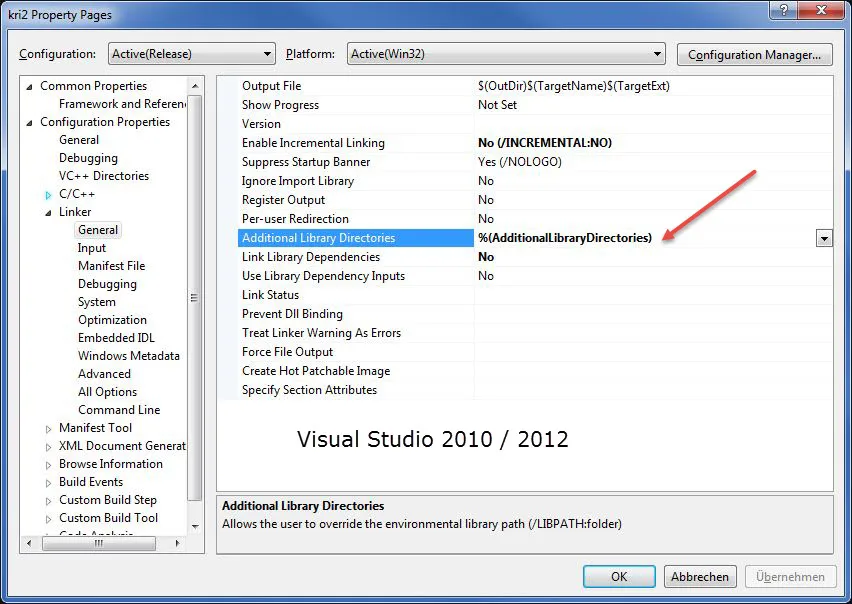Screen dimensions: 852x604
Task: Expand the Manifest Tool node
Action: 48,429
